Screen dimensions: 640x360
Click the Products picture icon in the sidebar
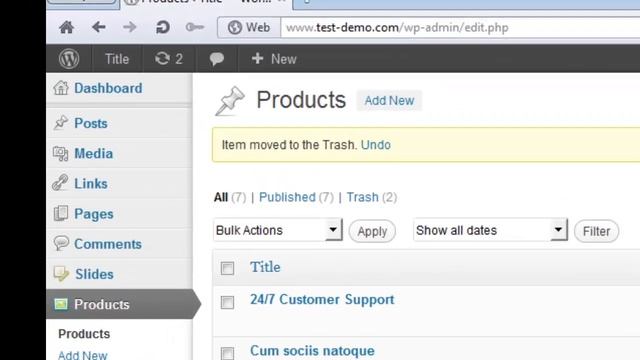tap(61, 304)
